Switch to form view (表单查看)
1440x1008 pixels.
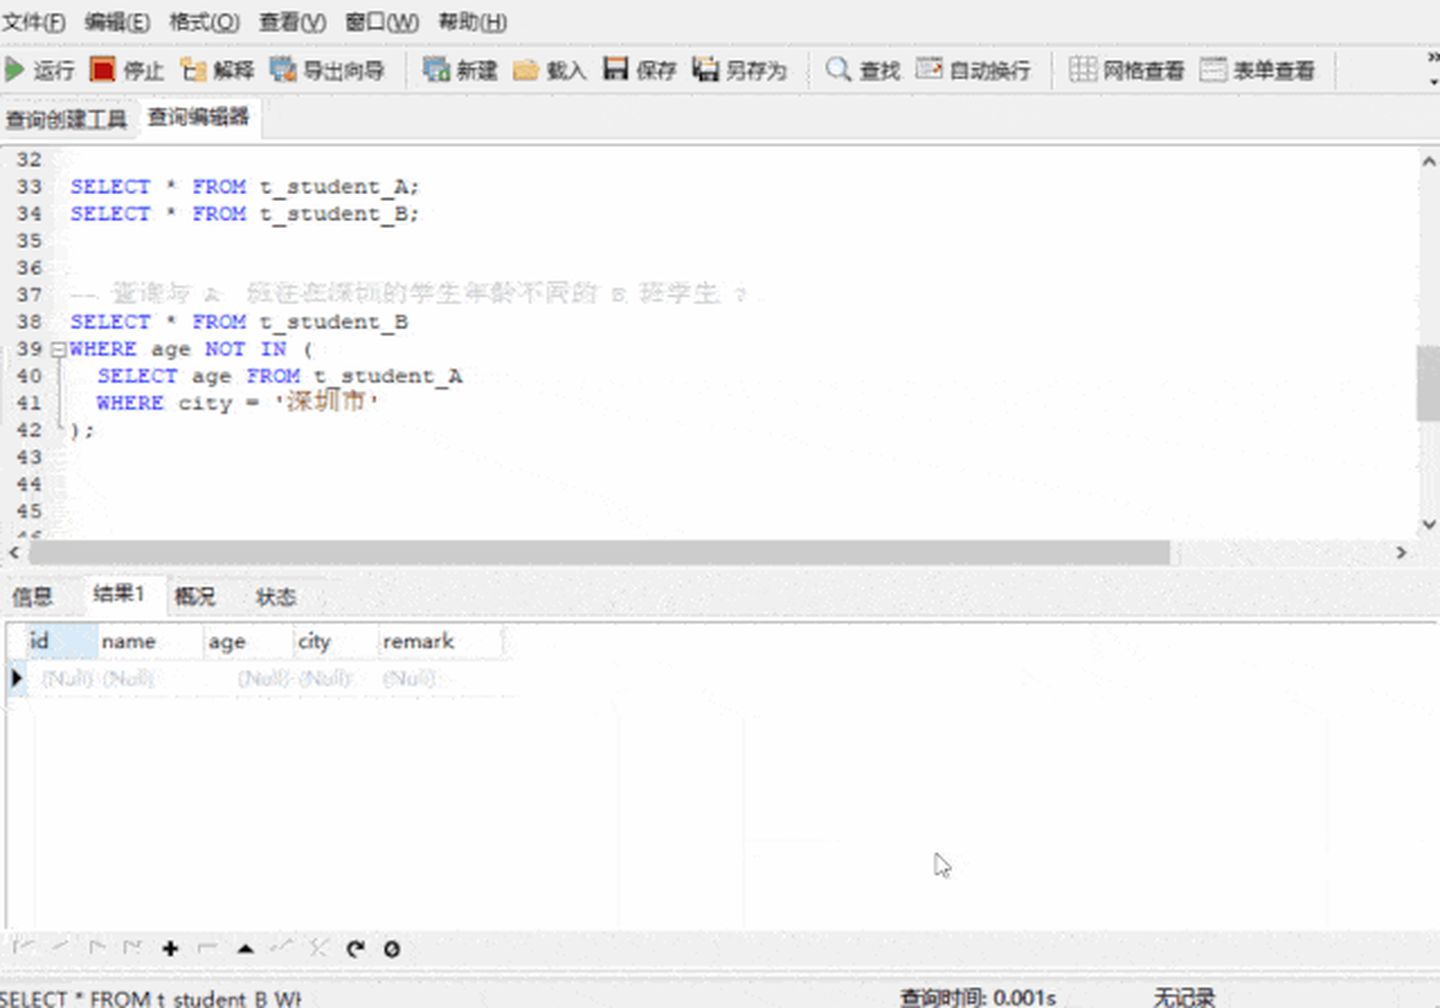pos(1213,69)
